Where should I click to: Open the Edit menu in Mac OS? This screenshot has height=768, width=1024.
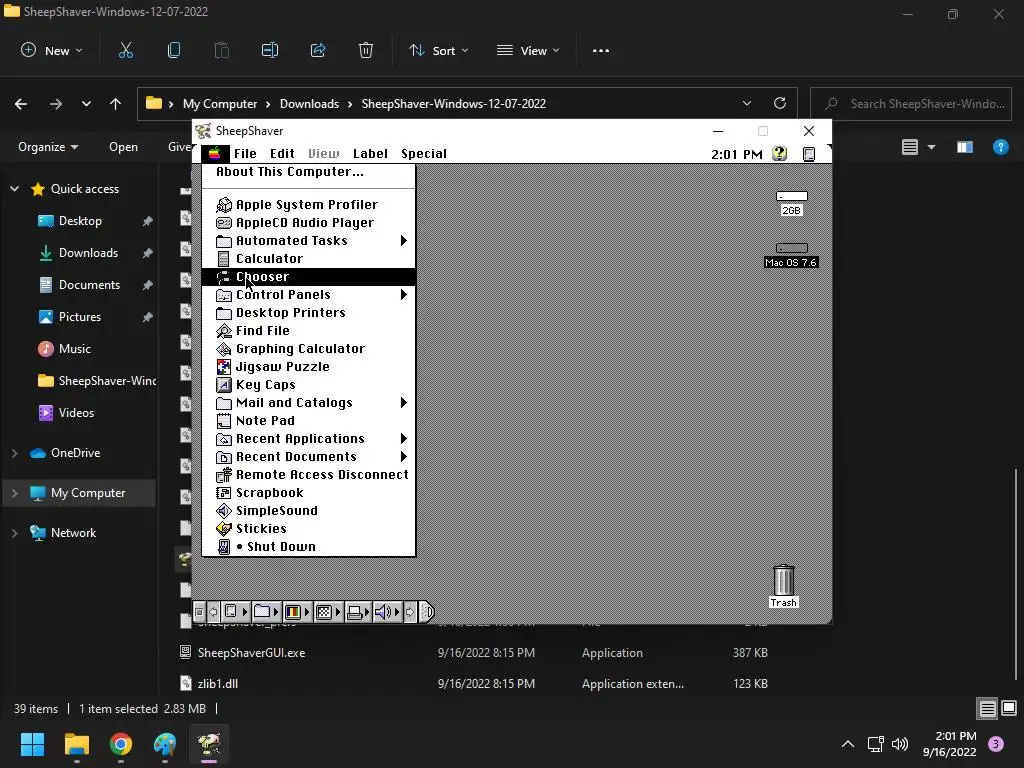click(282, 153)
